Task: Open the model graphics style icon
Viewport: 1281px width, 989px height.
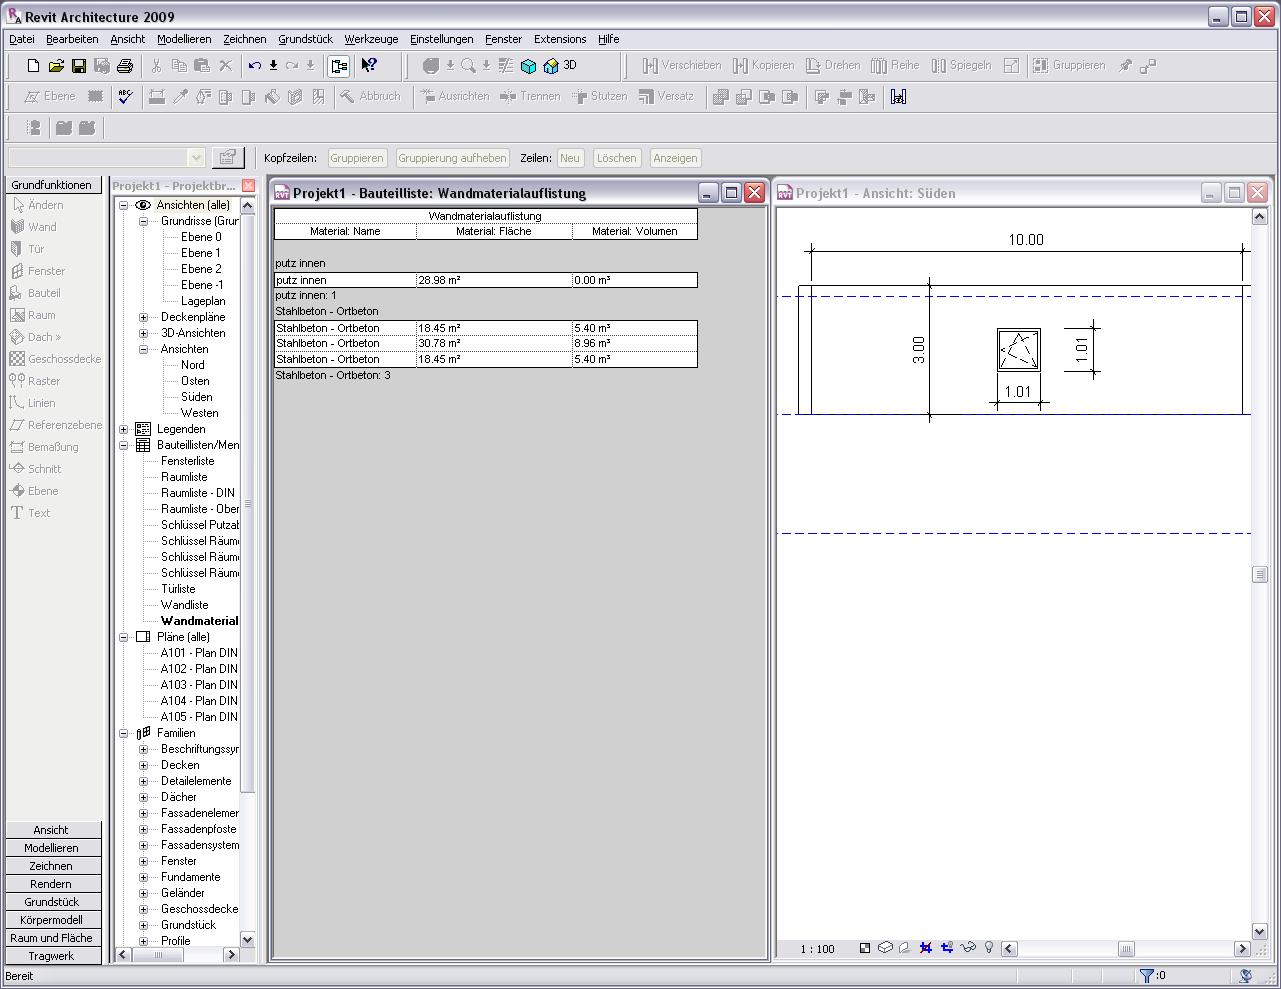Action: click(885, 948)
